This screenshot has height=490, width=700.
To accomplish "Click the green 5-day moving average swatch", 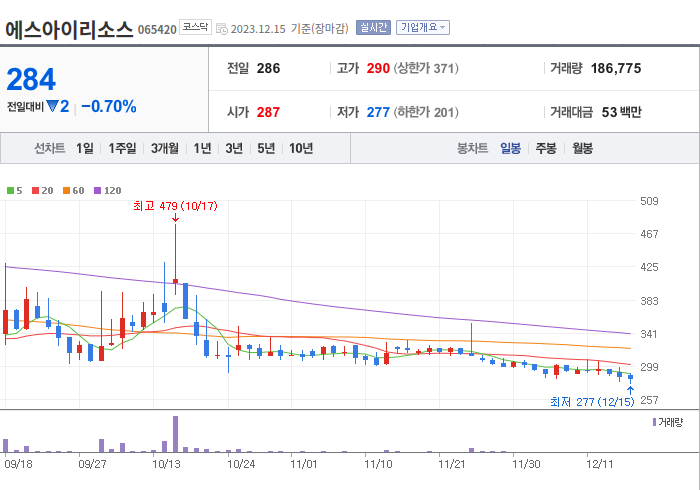I will point(10,191).
